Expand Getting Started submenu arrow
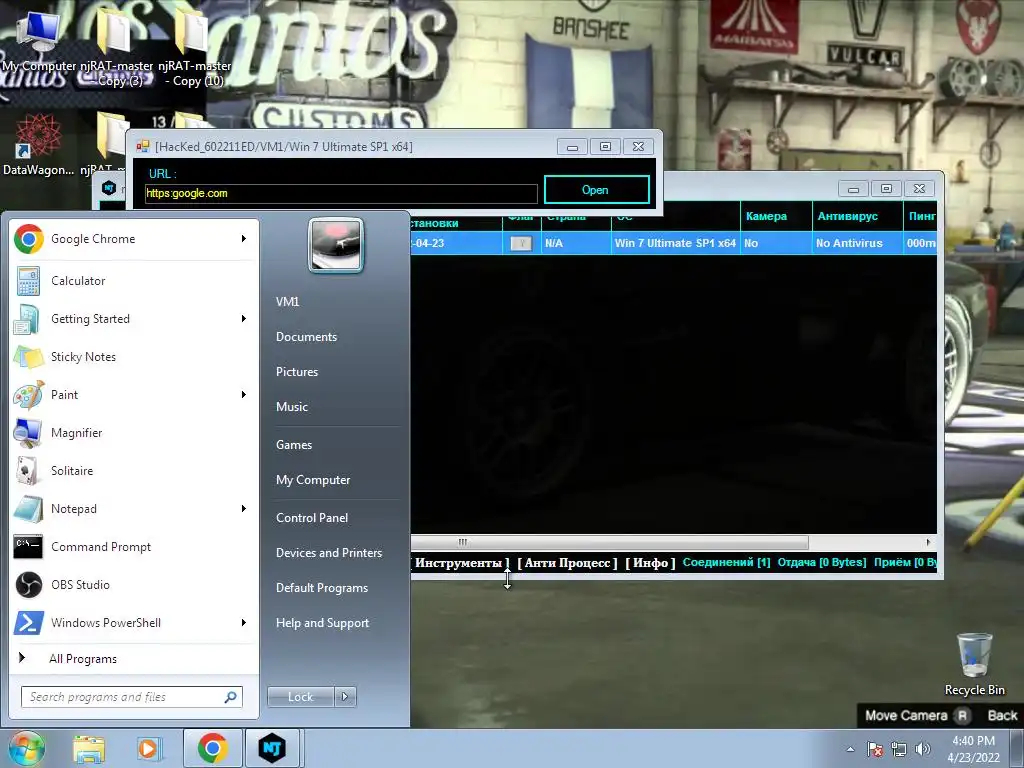1024x768 pixels. click(244, 319)
